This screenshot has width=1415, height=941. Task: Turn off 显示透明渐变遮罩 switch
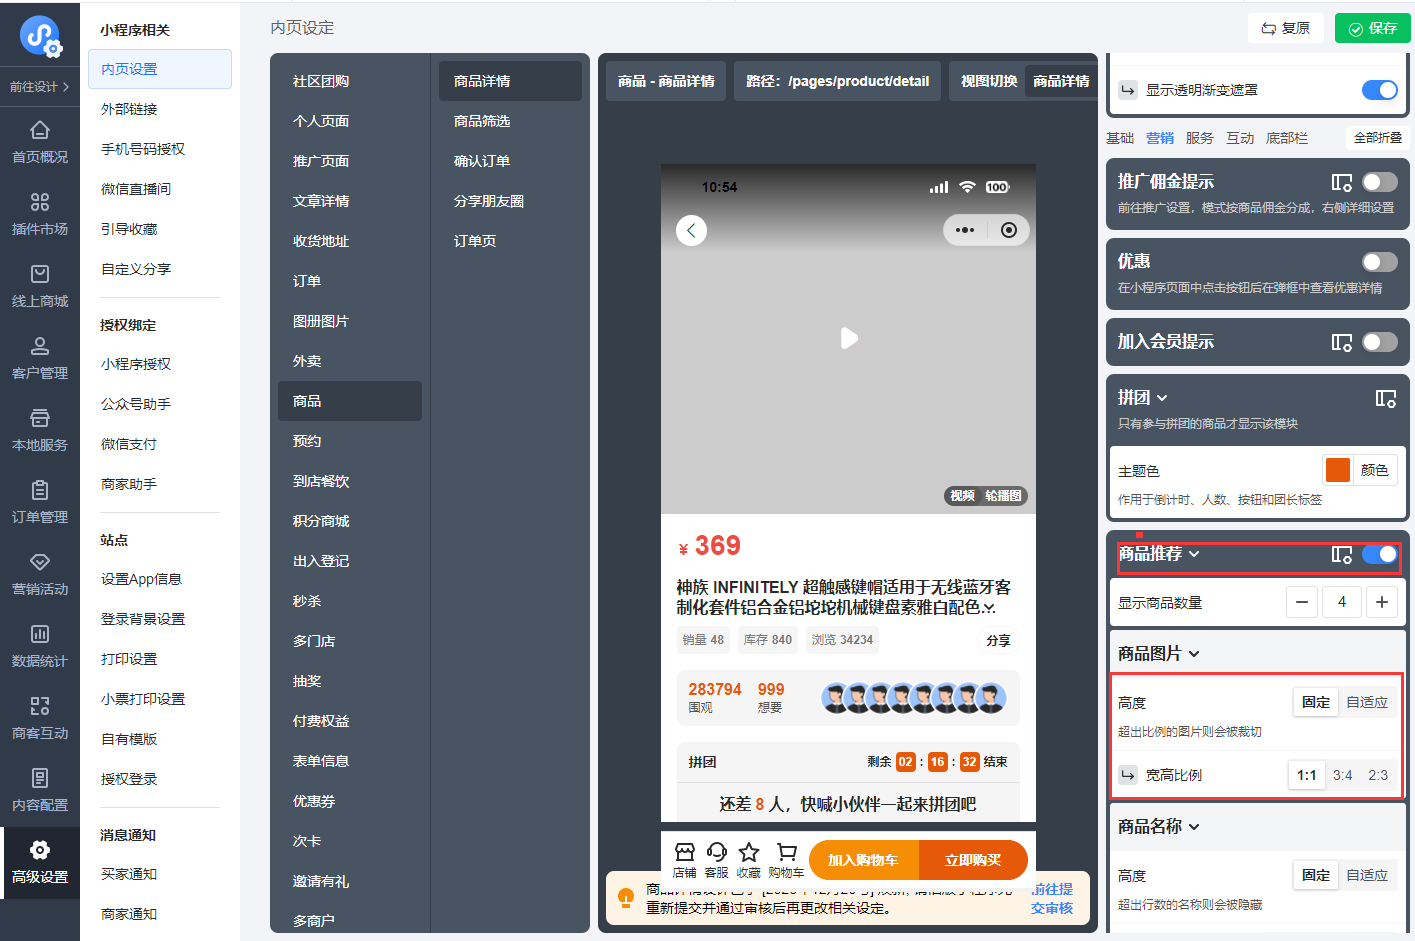coord(1379,90)
